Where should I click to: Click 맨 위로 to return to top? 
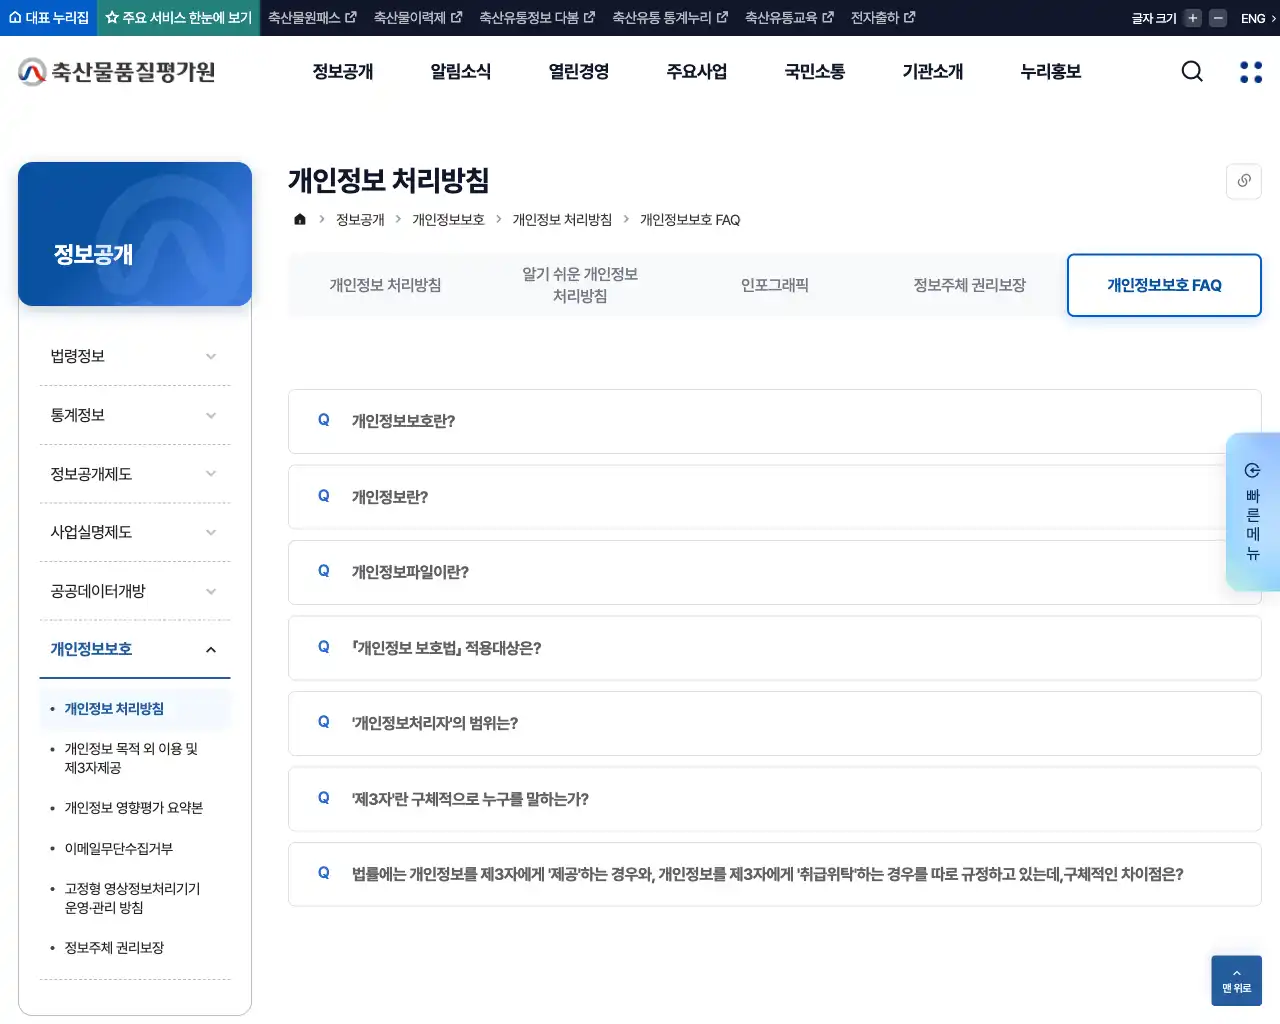pos(1236,981)
